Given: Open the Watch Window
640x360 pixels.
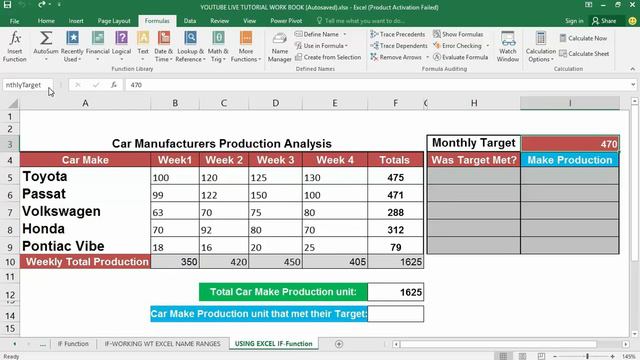Looking at the screenshot, I should pyautogui.click(x=508, y=47).
